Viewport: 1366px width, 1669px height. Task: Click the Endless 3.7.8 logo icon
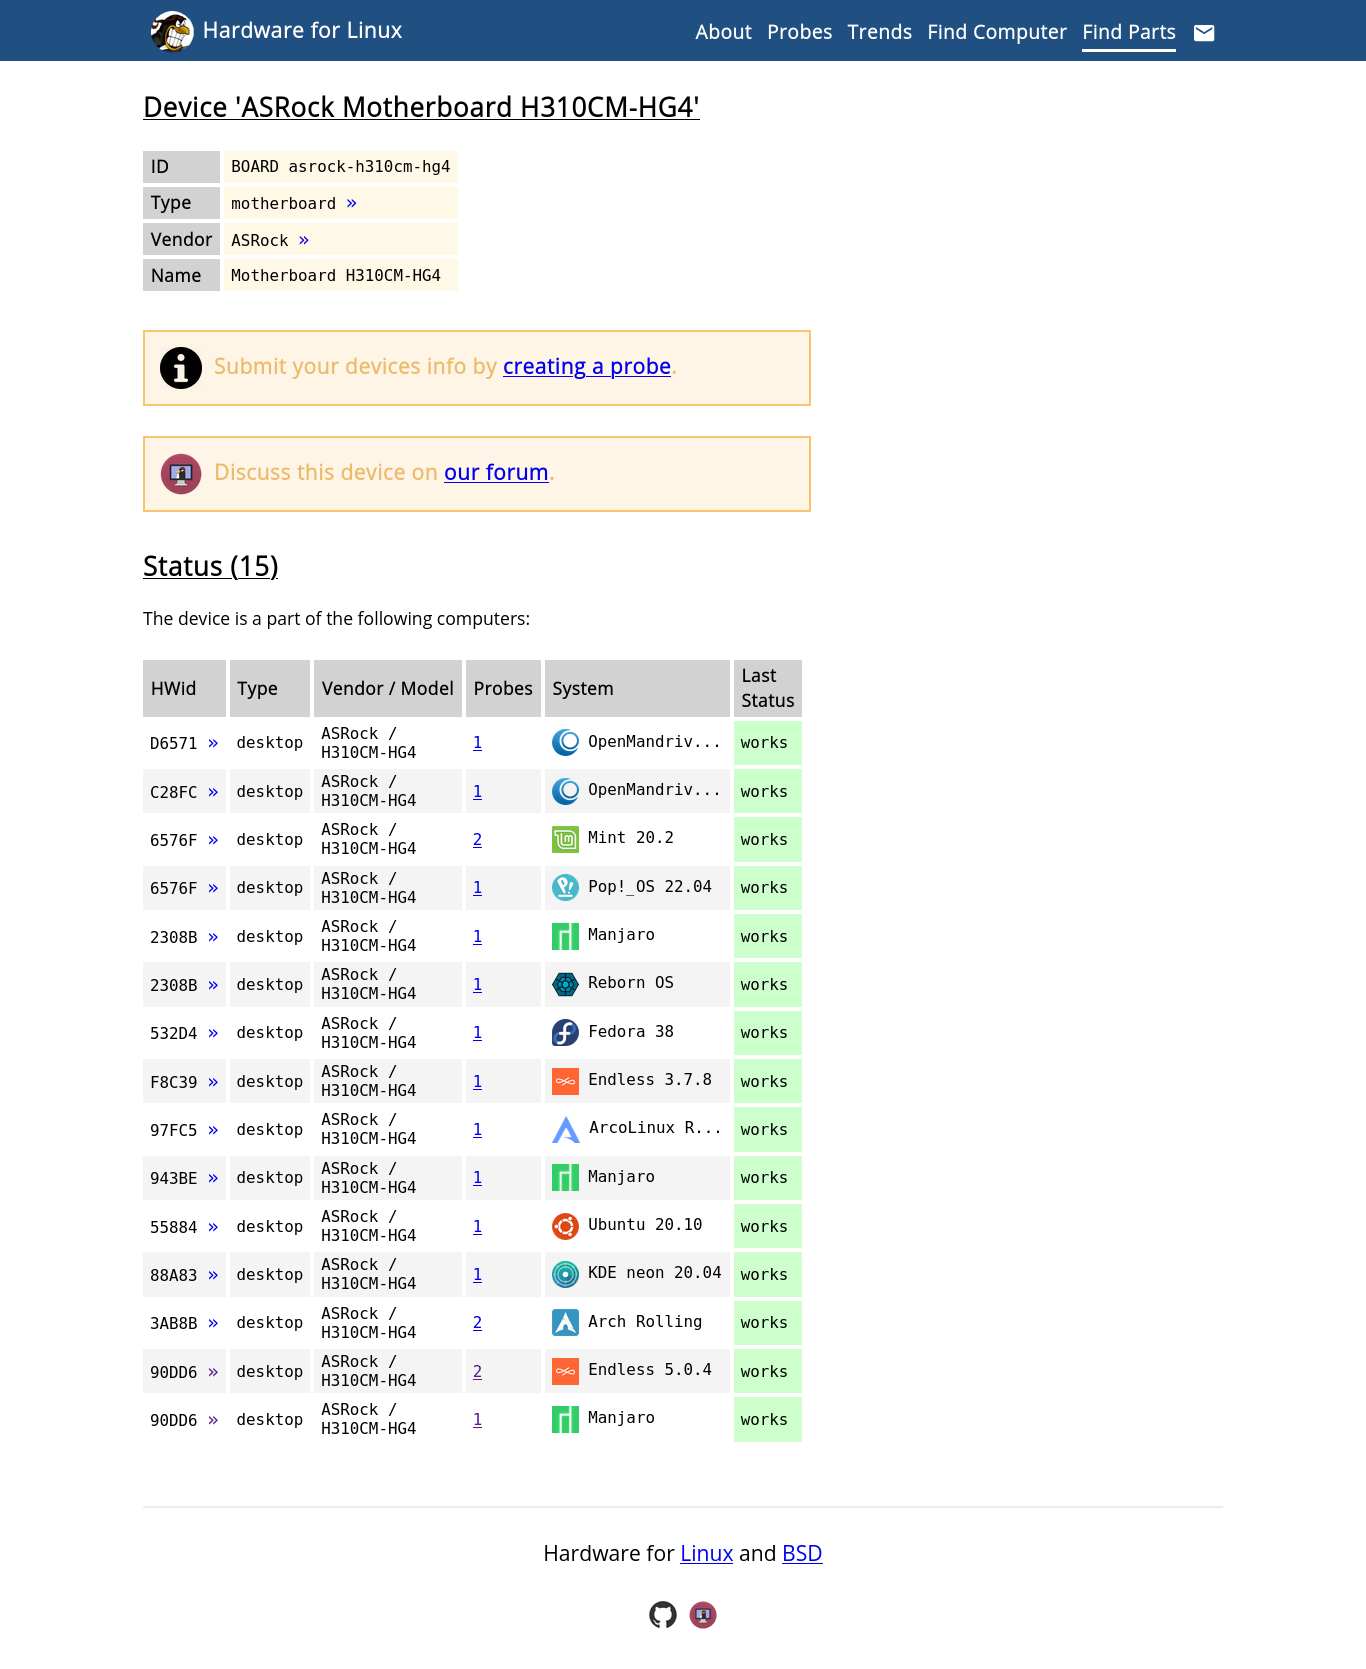565,1081
